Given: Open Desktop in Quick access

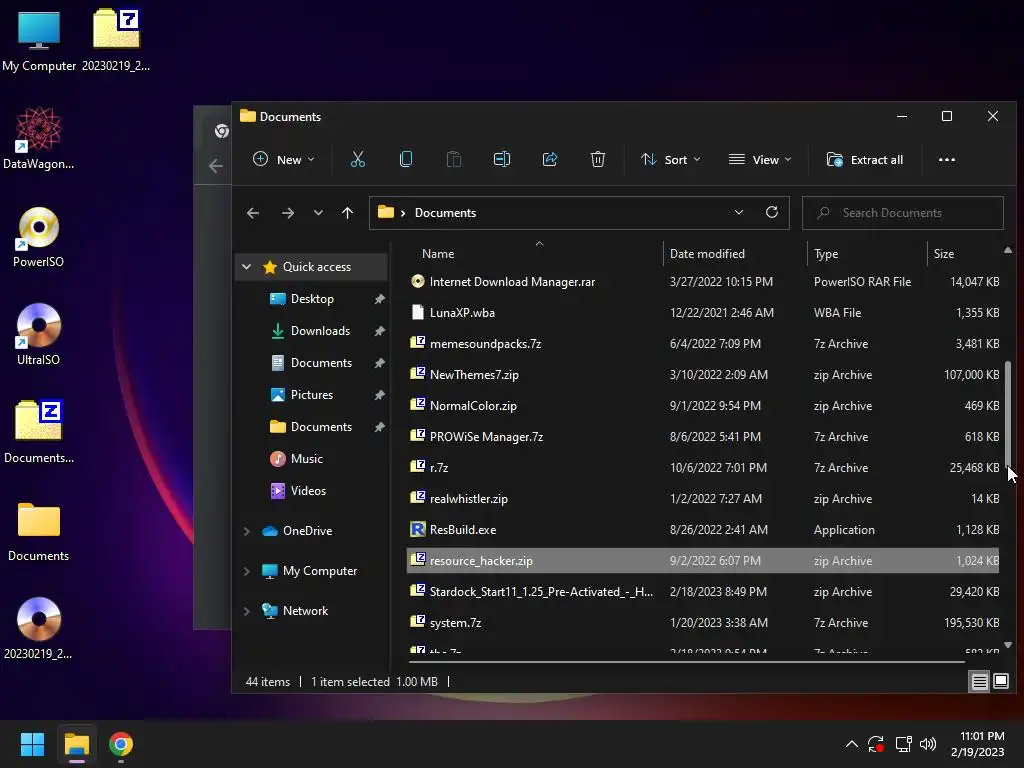Looking at the screenshot, I should coord(312,298).
